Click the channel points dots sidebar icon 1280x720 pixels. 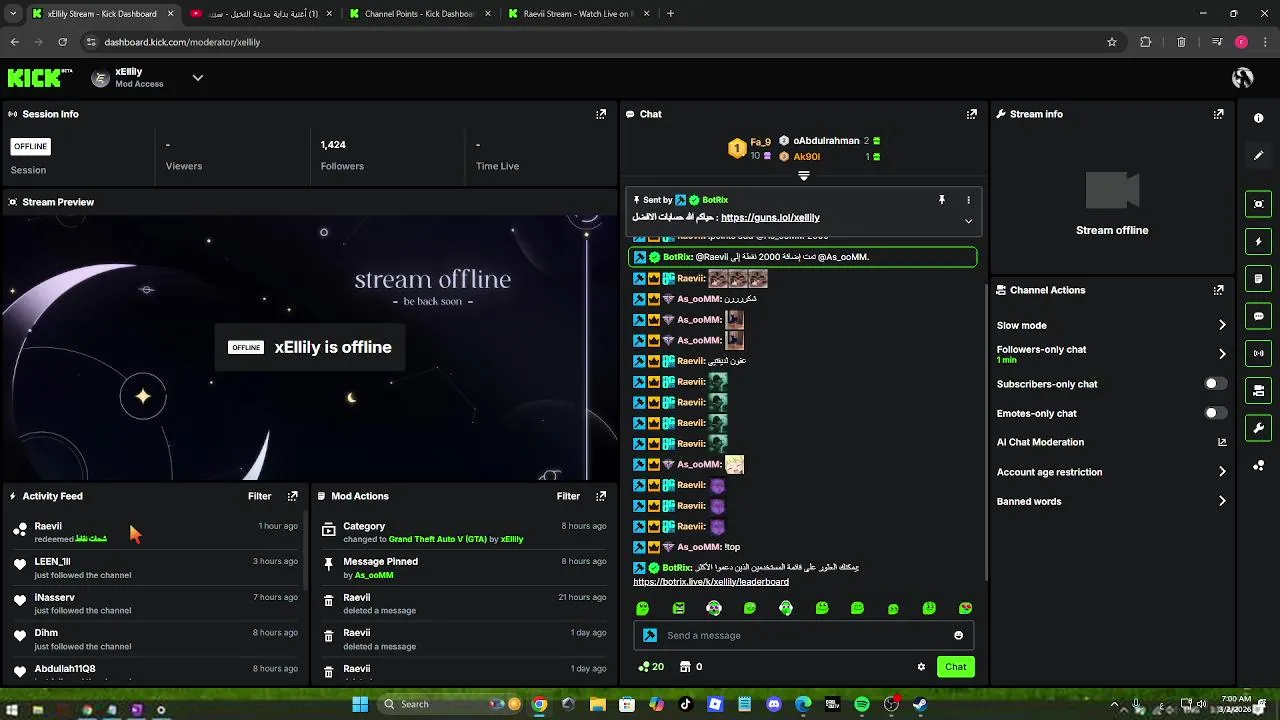(1258, 466)
